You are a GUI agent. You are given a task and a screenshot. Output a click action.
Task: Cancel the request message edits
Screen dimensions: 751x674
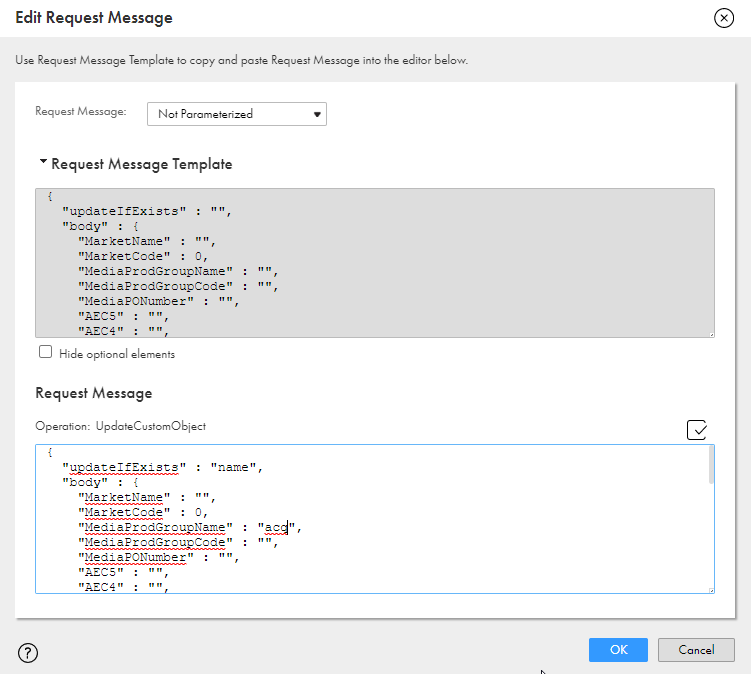pos(696,650)
